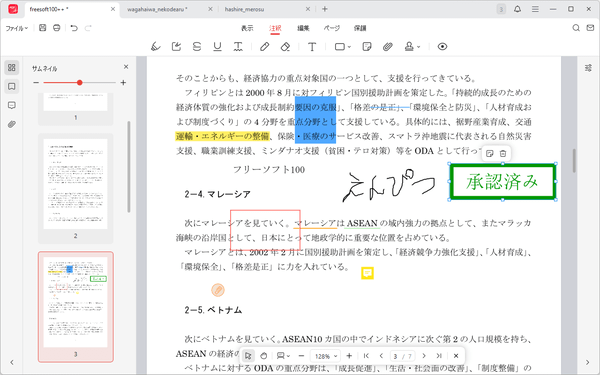The image size is (600, 375).
Task: Close the floating bottom toolbar
Action: (456, 356)
